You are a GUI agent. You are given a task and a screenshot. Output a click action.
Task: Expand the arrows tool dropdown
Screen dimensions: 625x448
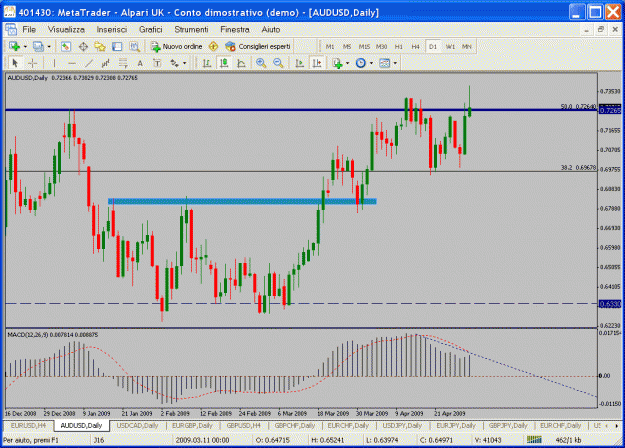pyautogui.click(x=185, y=63)
